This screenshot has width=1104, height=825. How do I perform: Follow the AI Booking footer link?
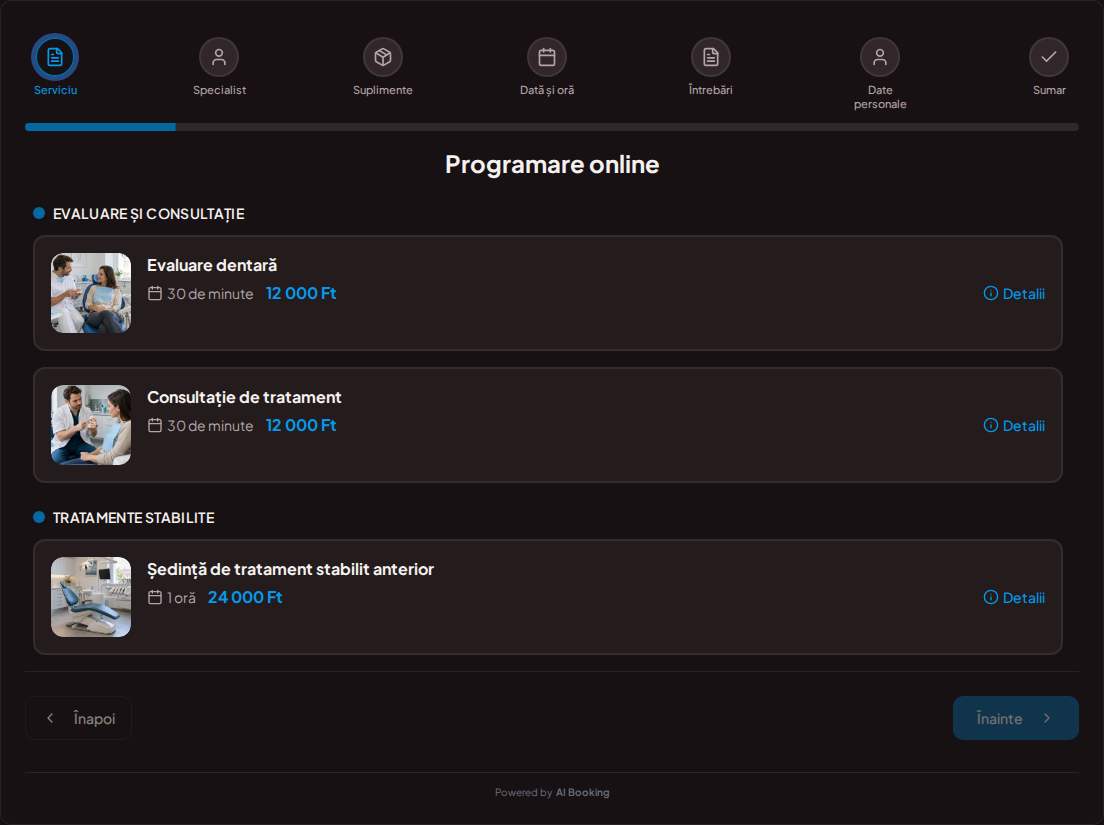coord(582,793)
